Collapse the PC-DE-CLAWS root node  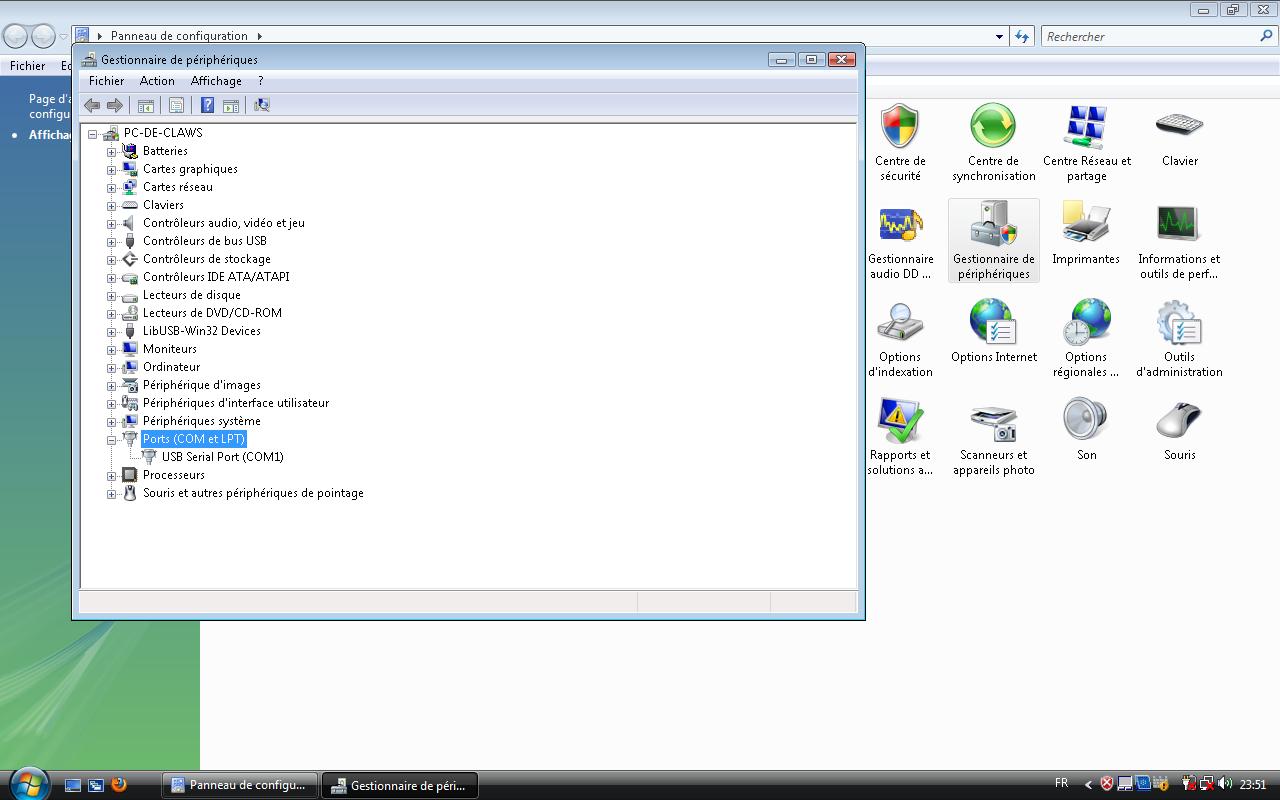tap(92, 134)
